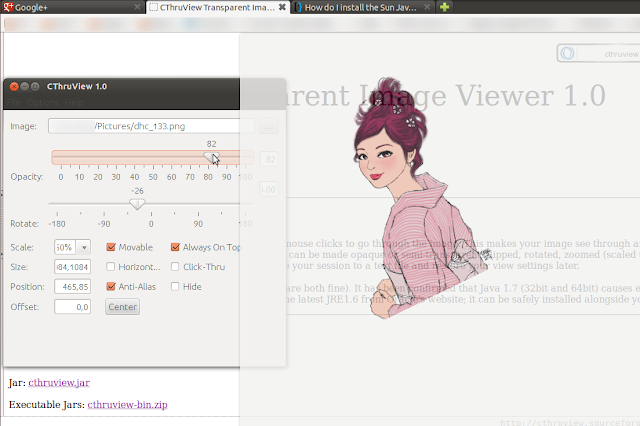Screen dimensions: 640x426
Task: Close the Google+ browser tab
Action: [x=137, y=7]
